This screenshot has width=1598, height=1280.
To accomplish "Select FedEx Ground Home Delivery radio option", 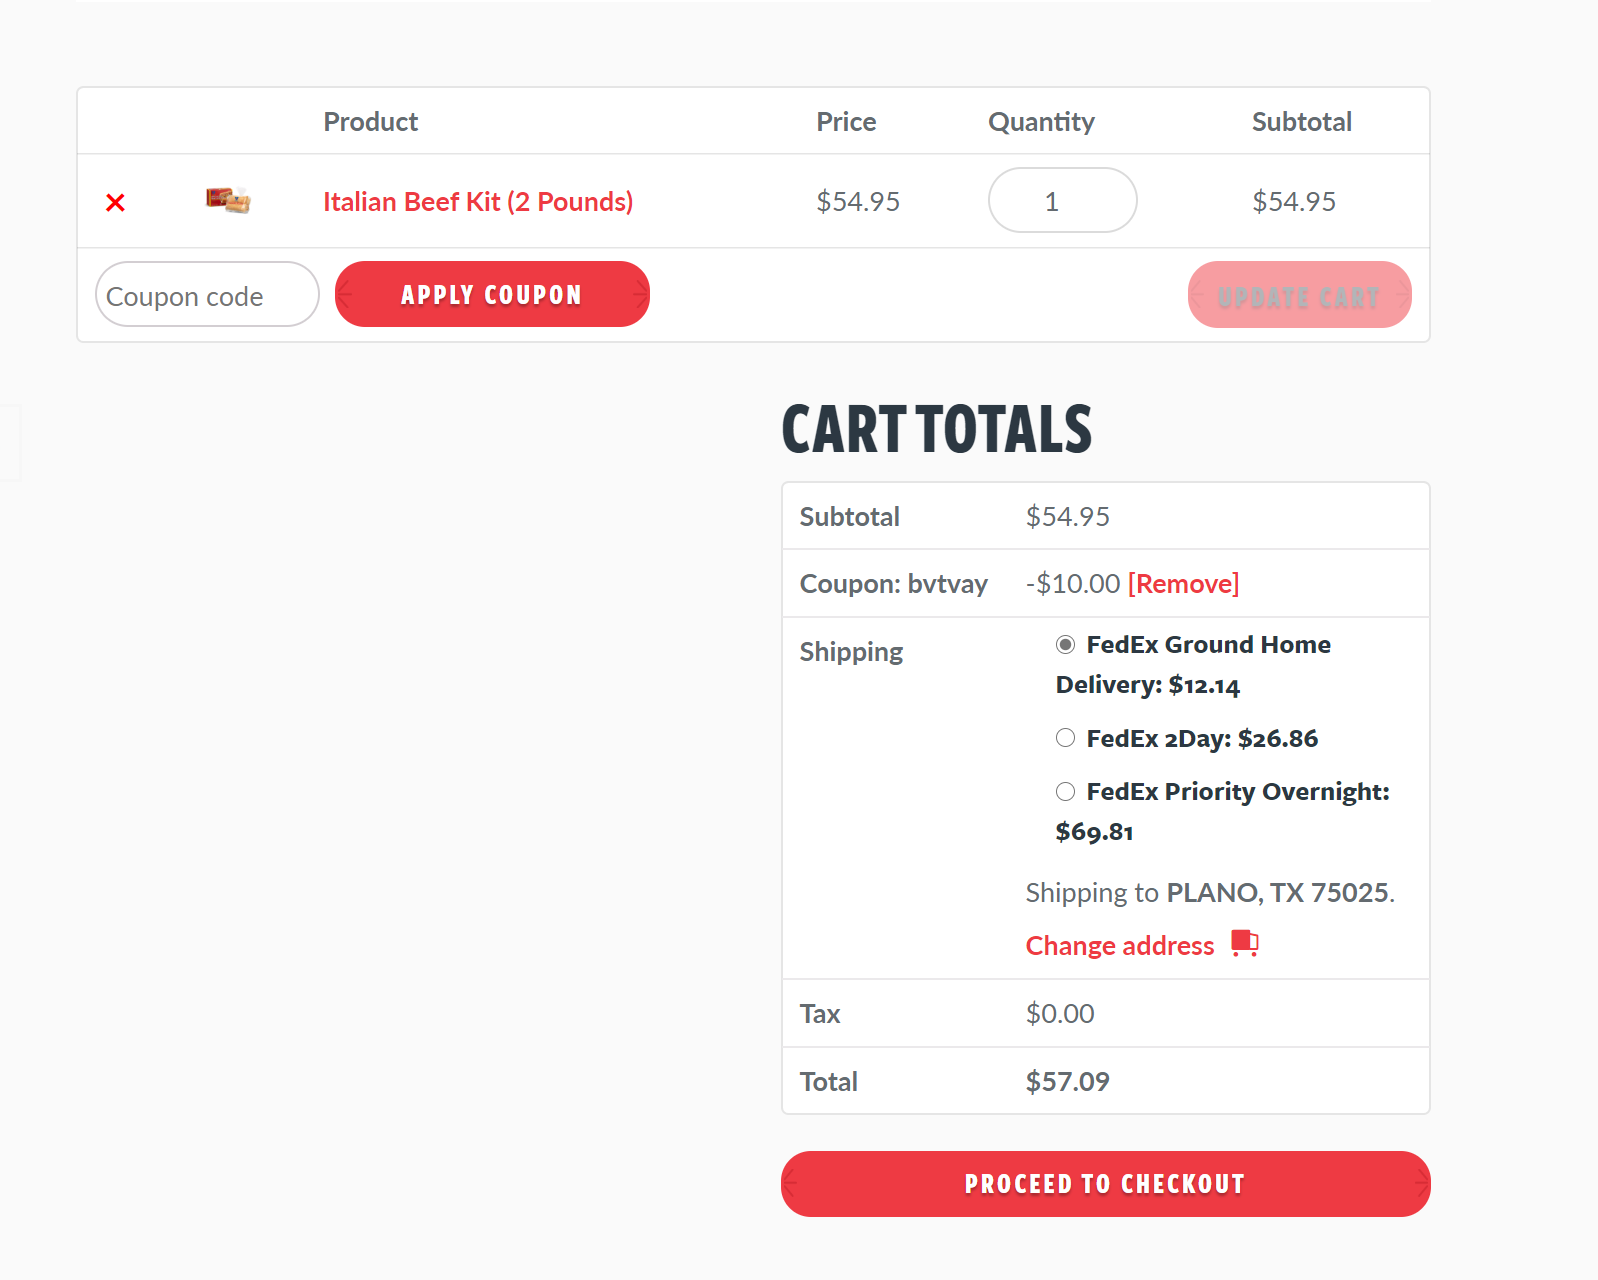I will (1065, 645).
